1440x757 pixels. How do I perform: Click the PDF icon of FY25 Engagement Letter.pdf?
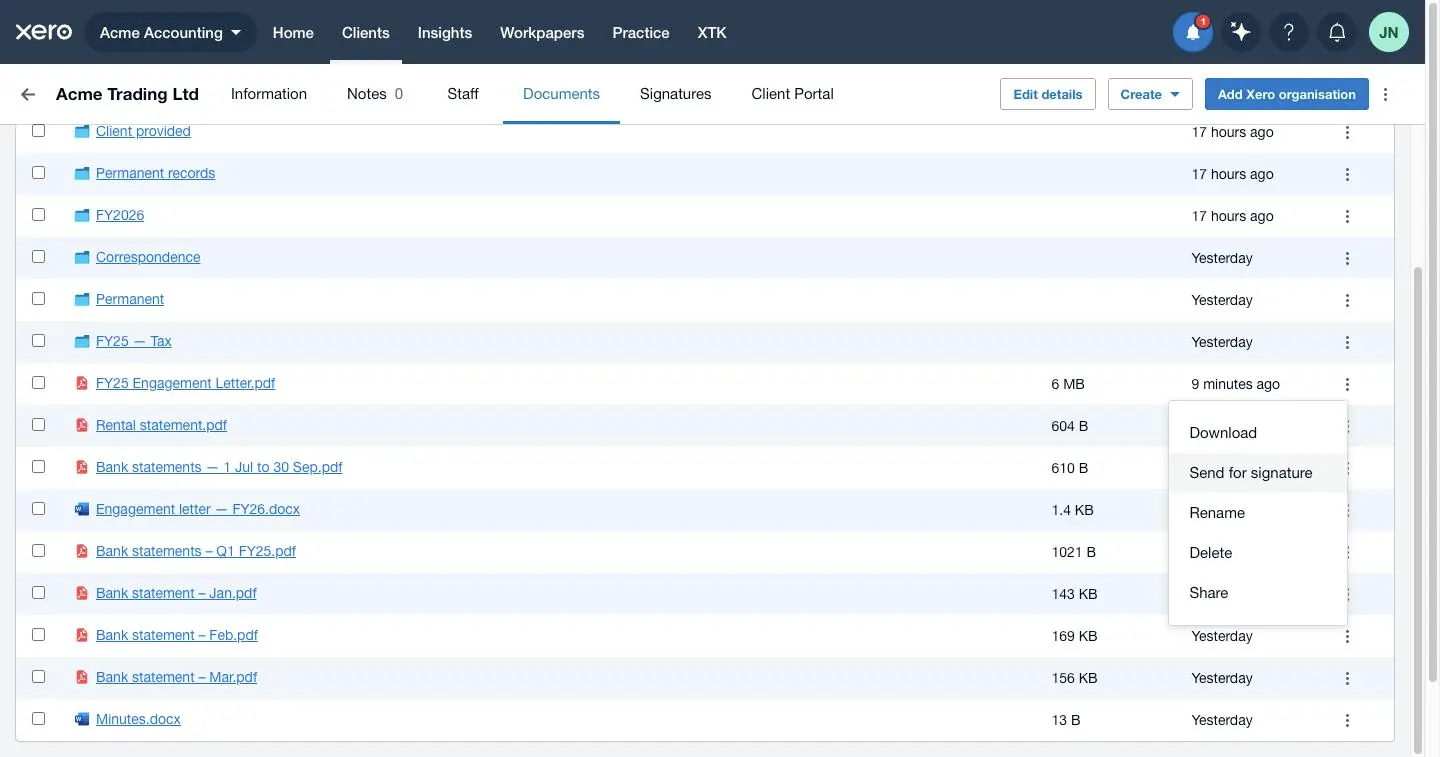click(x=82, y=383)
